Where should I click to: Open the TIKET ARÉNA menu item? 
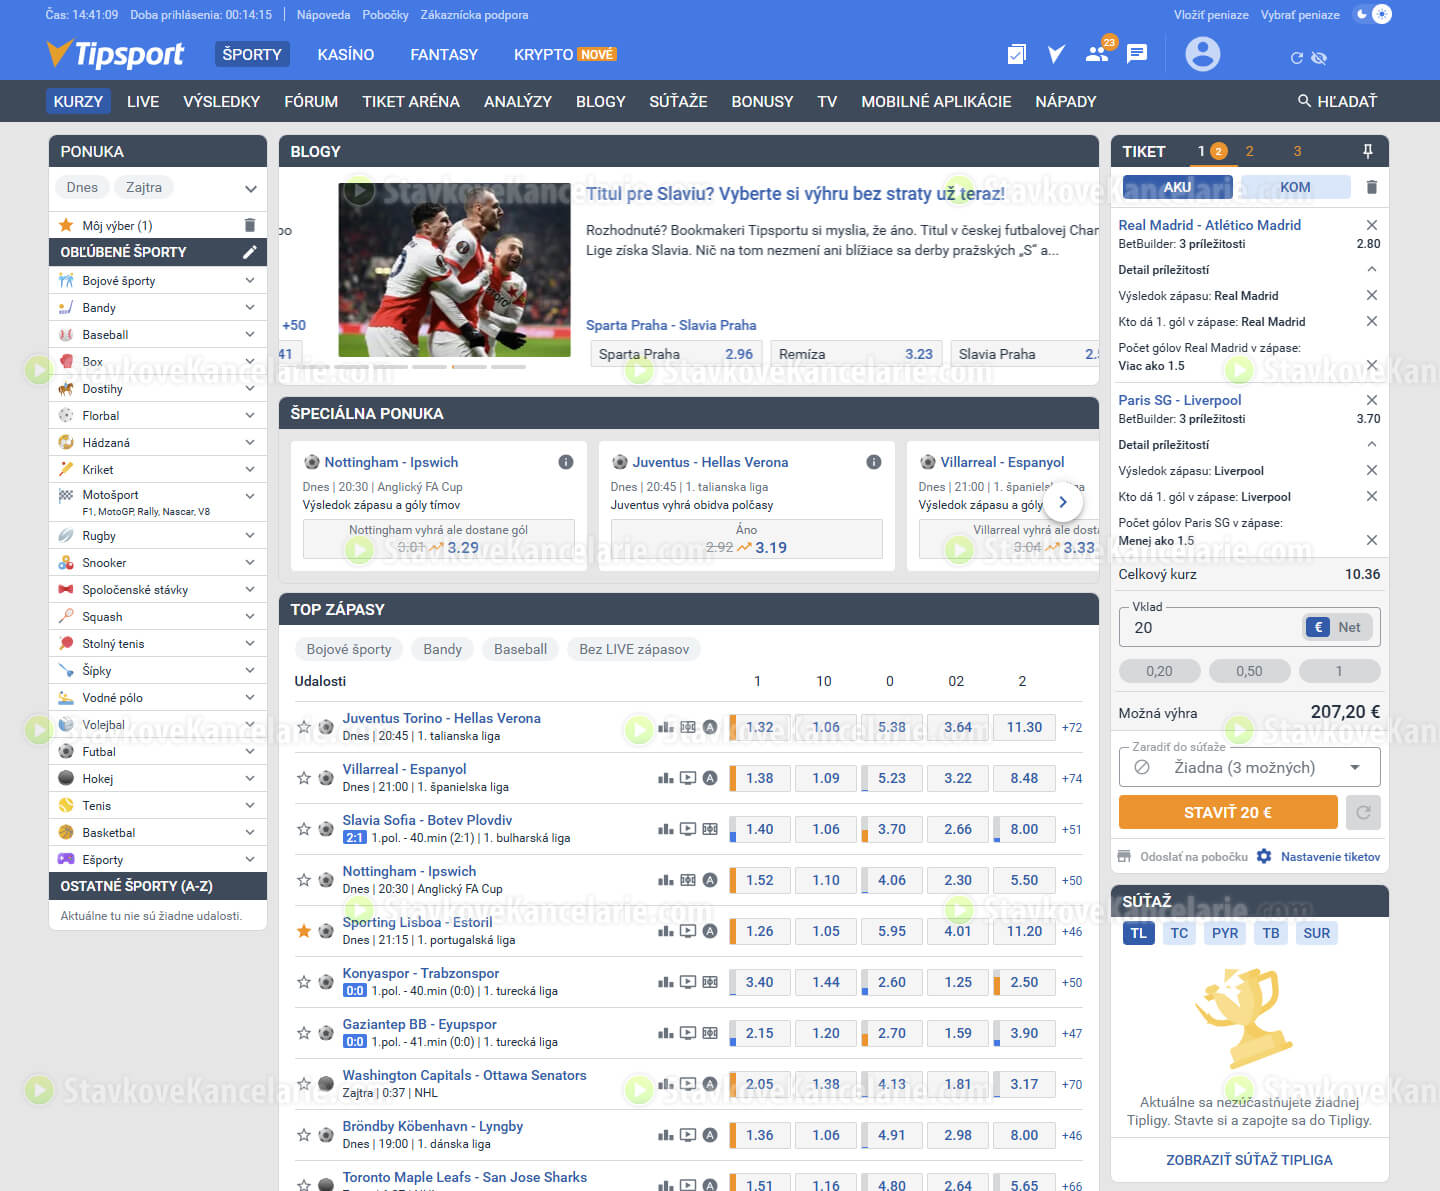pyautogui.click(x=411, y=101)
